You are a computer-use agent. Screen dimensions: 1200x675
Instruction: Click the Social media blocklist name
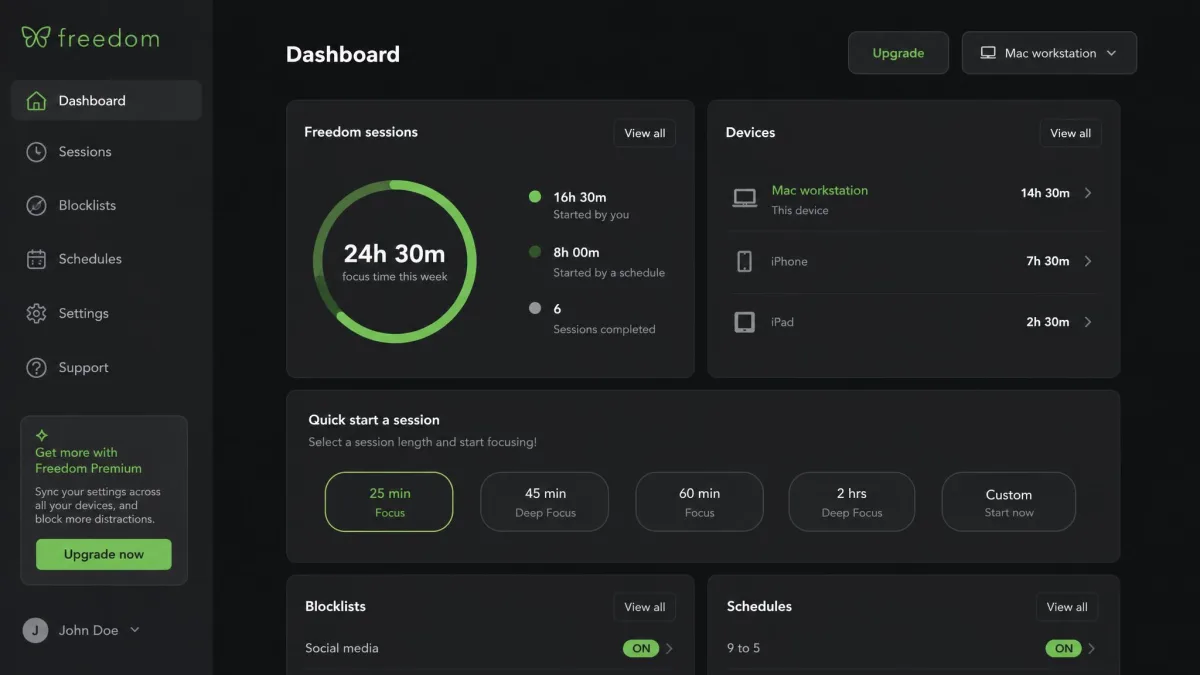(x=342, y=648)
